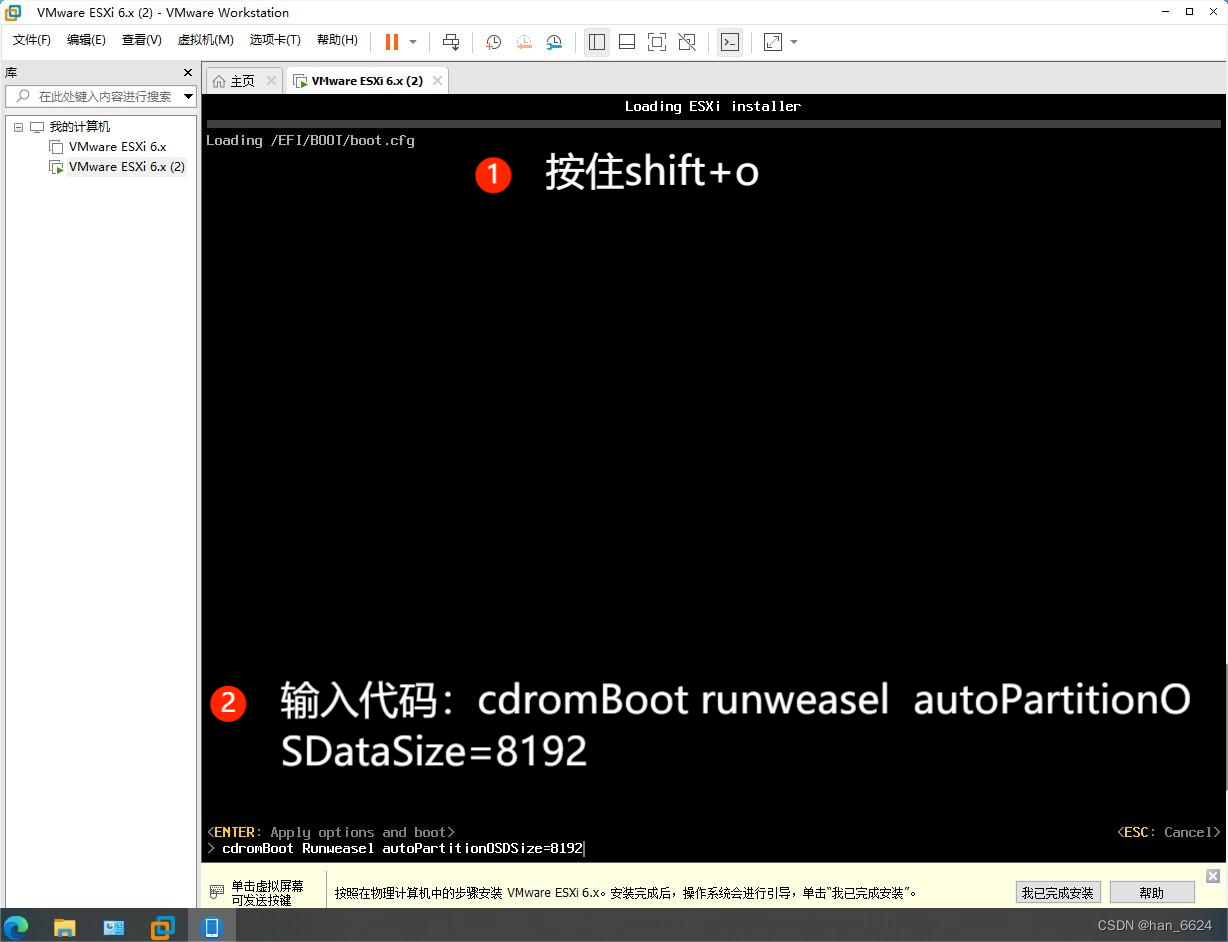Open the 帮助(H) menu
This screenshot has height=942, width=1228.
(x=337, y=40)
